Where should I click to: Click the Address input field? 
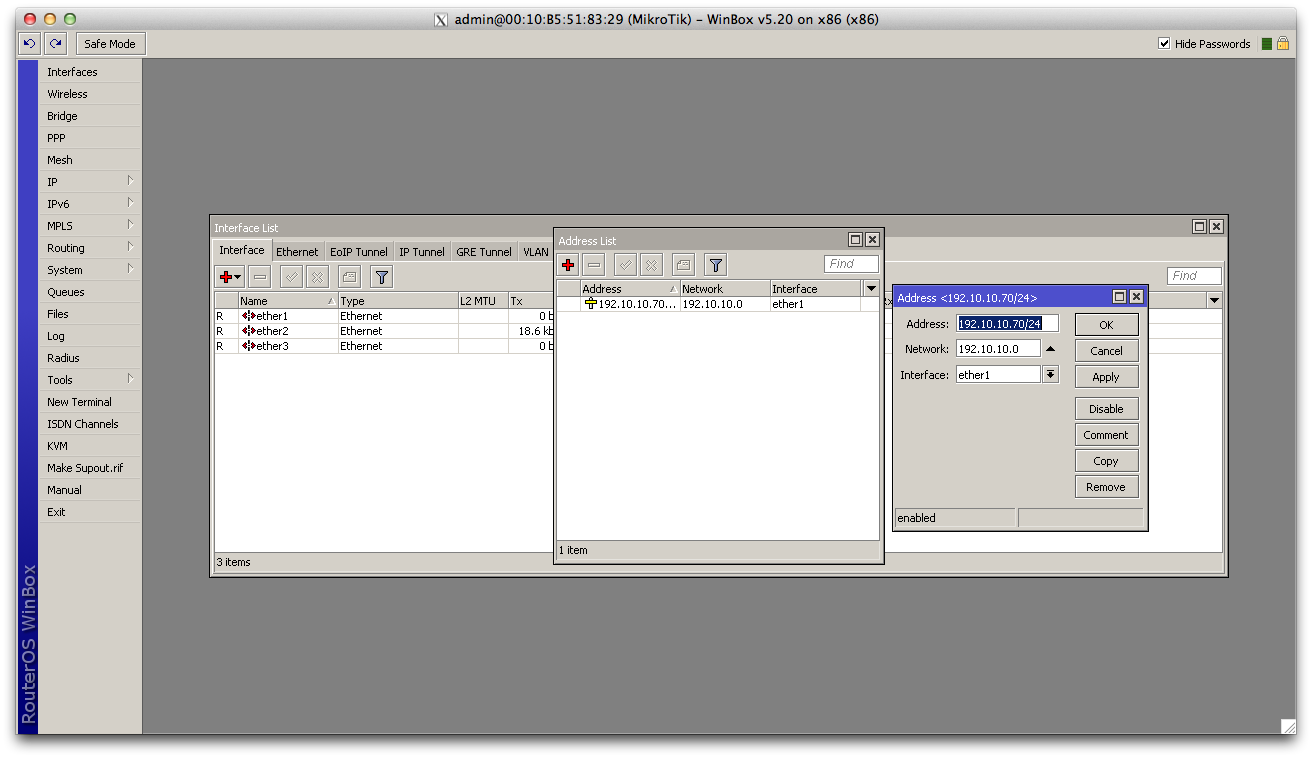click(x=1007, y=324)
